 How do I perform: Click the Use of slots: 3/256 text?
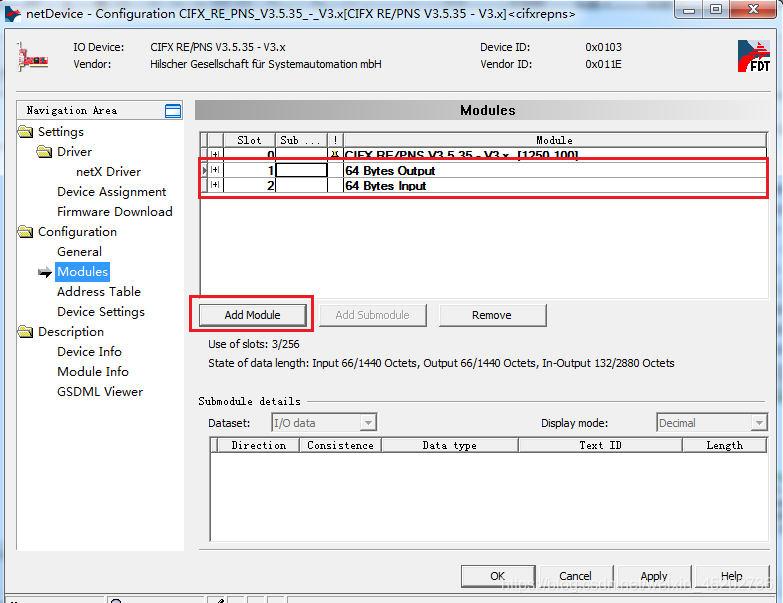pyautogui.click(x=254, y=344)
